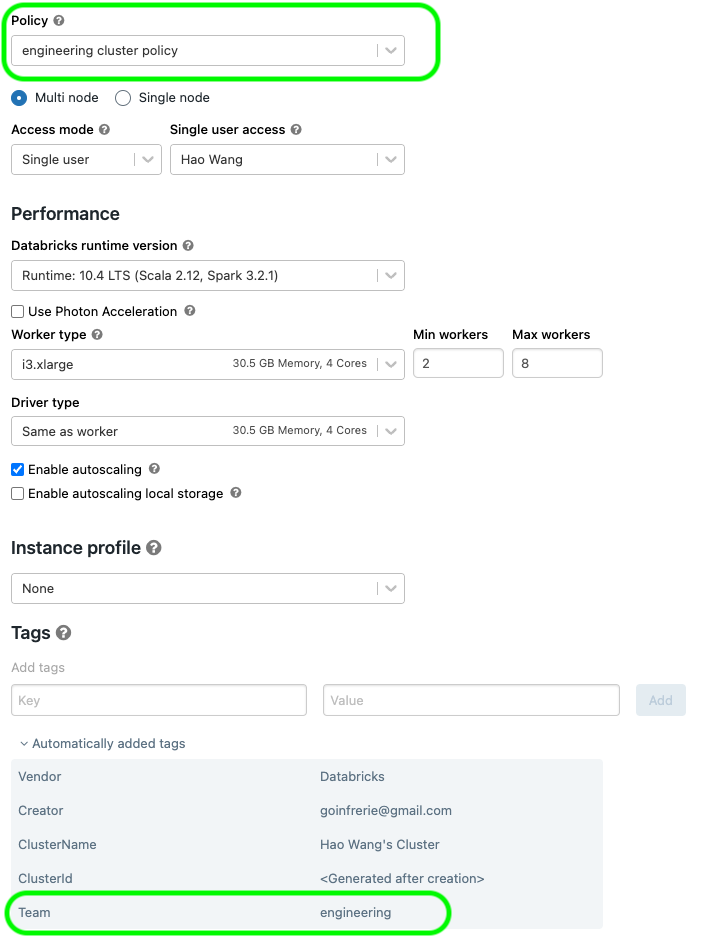709x944 pixels.
Task: Click the Worker type help icon
Action: click(97, 335)
